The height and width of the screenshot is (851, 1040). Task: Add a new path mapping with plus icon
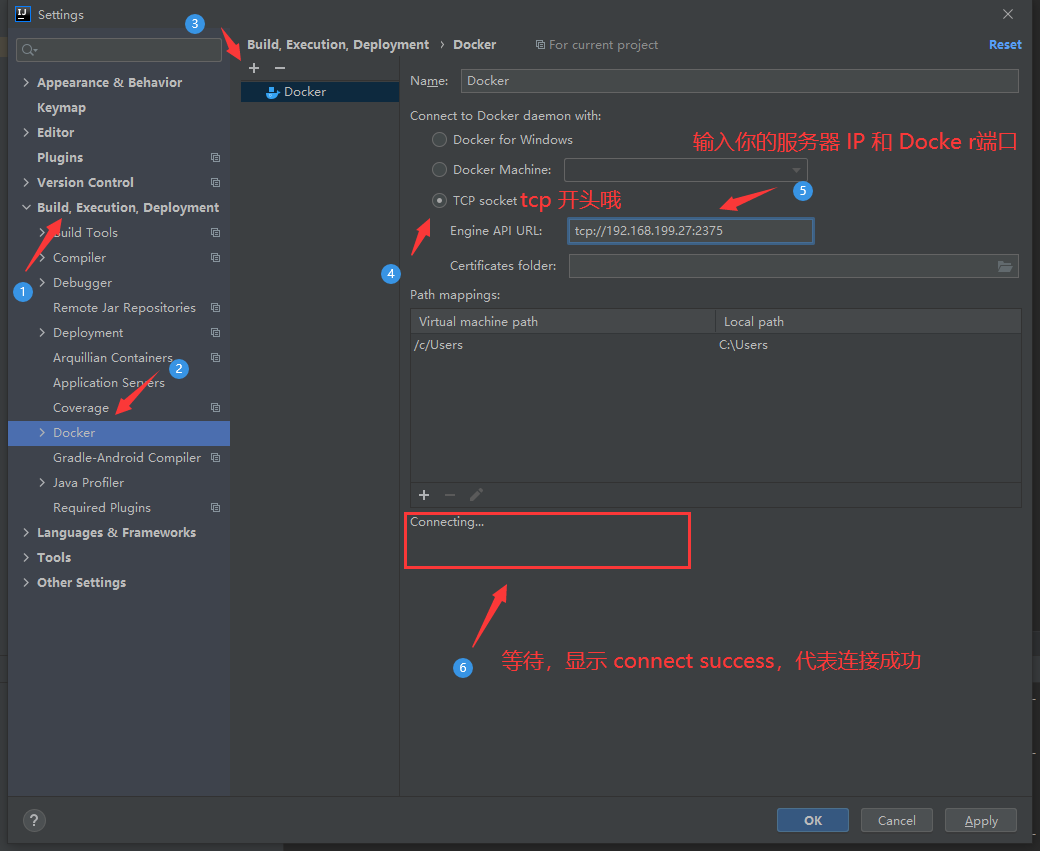point(424,495)
